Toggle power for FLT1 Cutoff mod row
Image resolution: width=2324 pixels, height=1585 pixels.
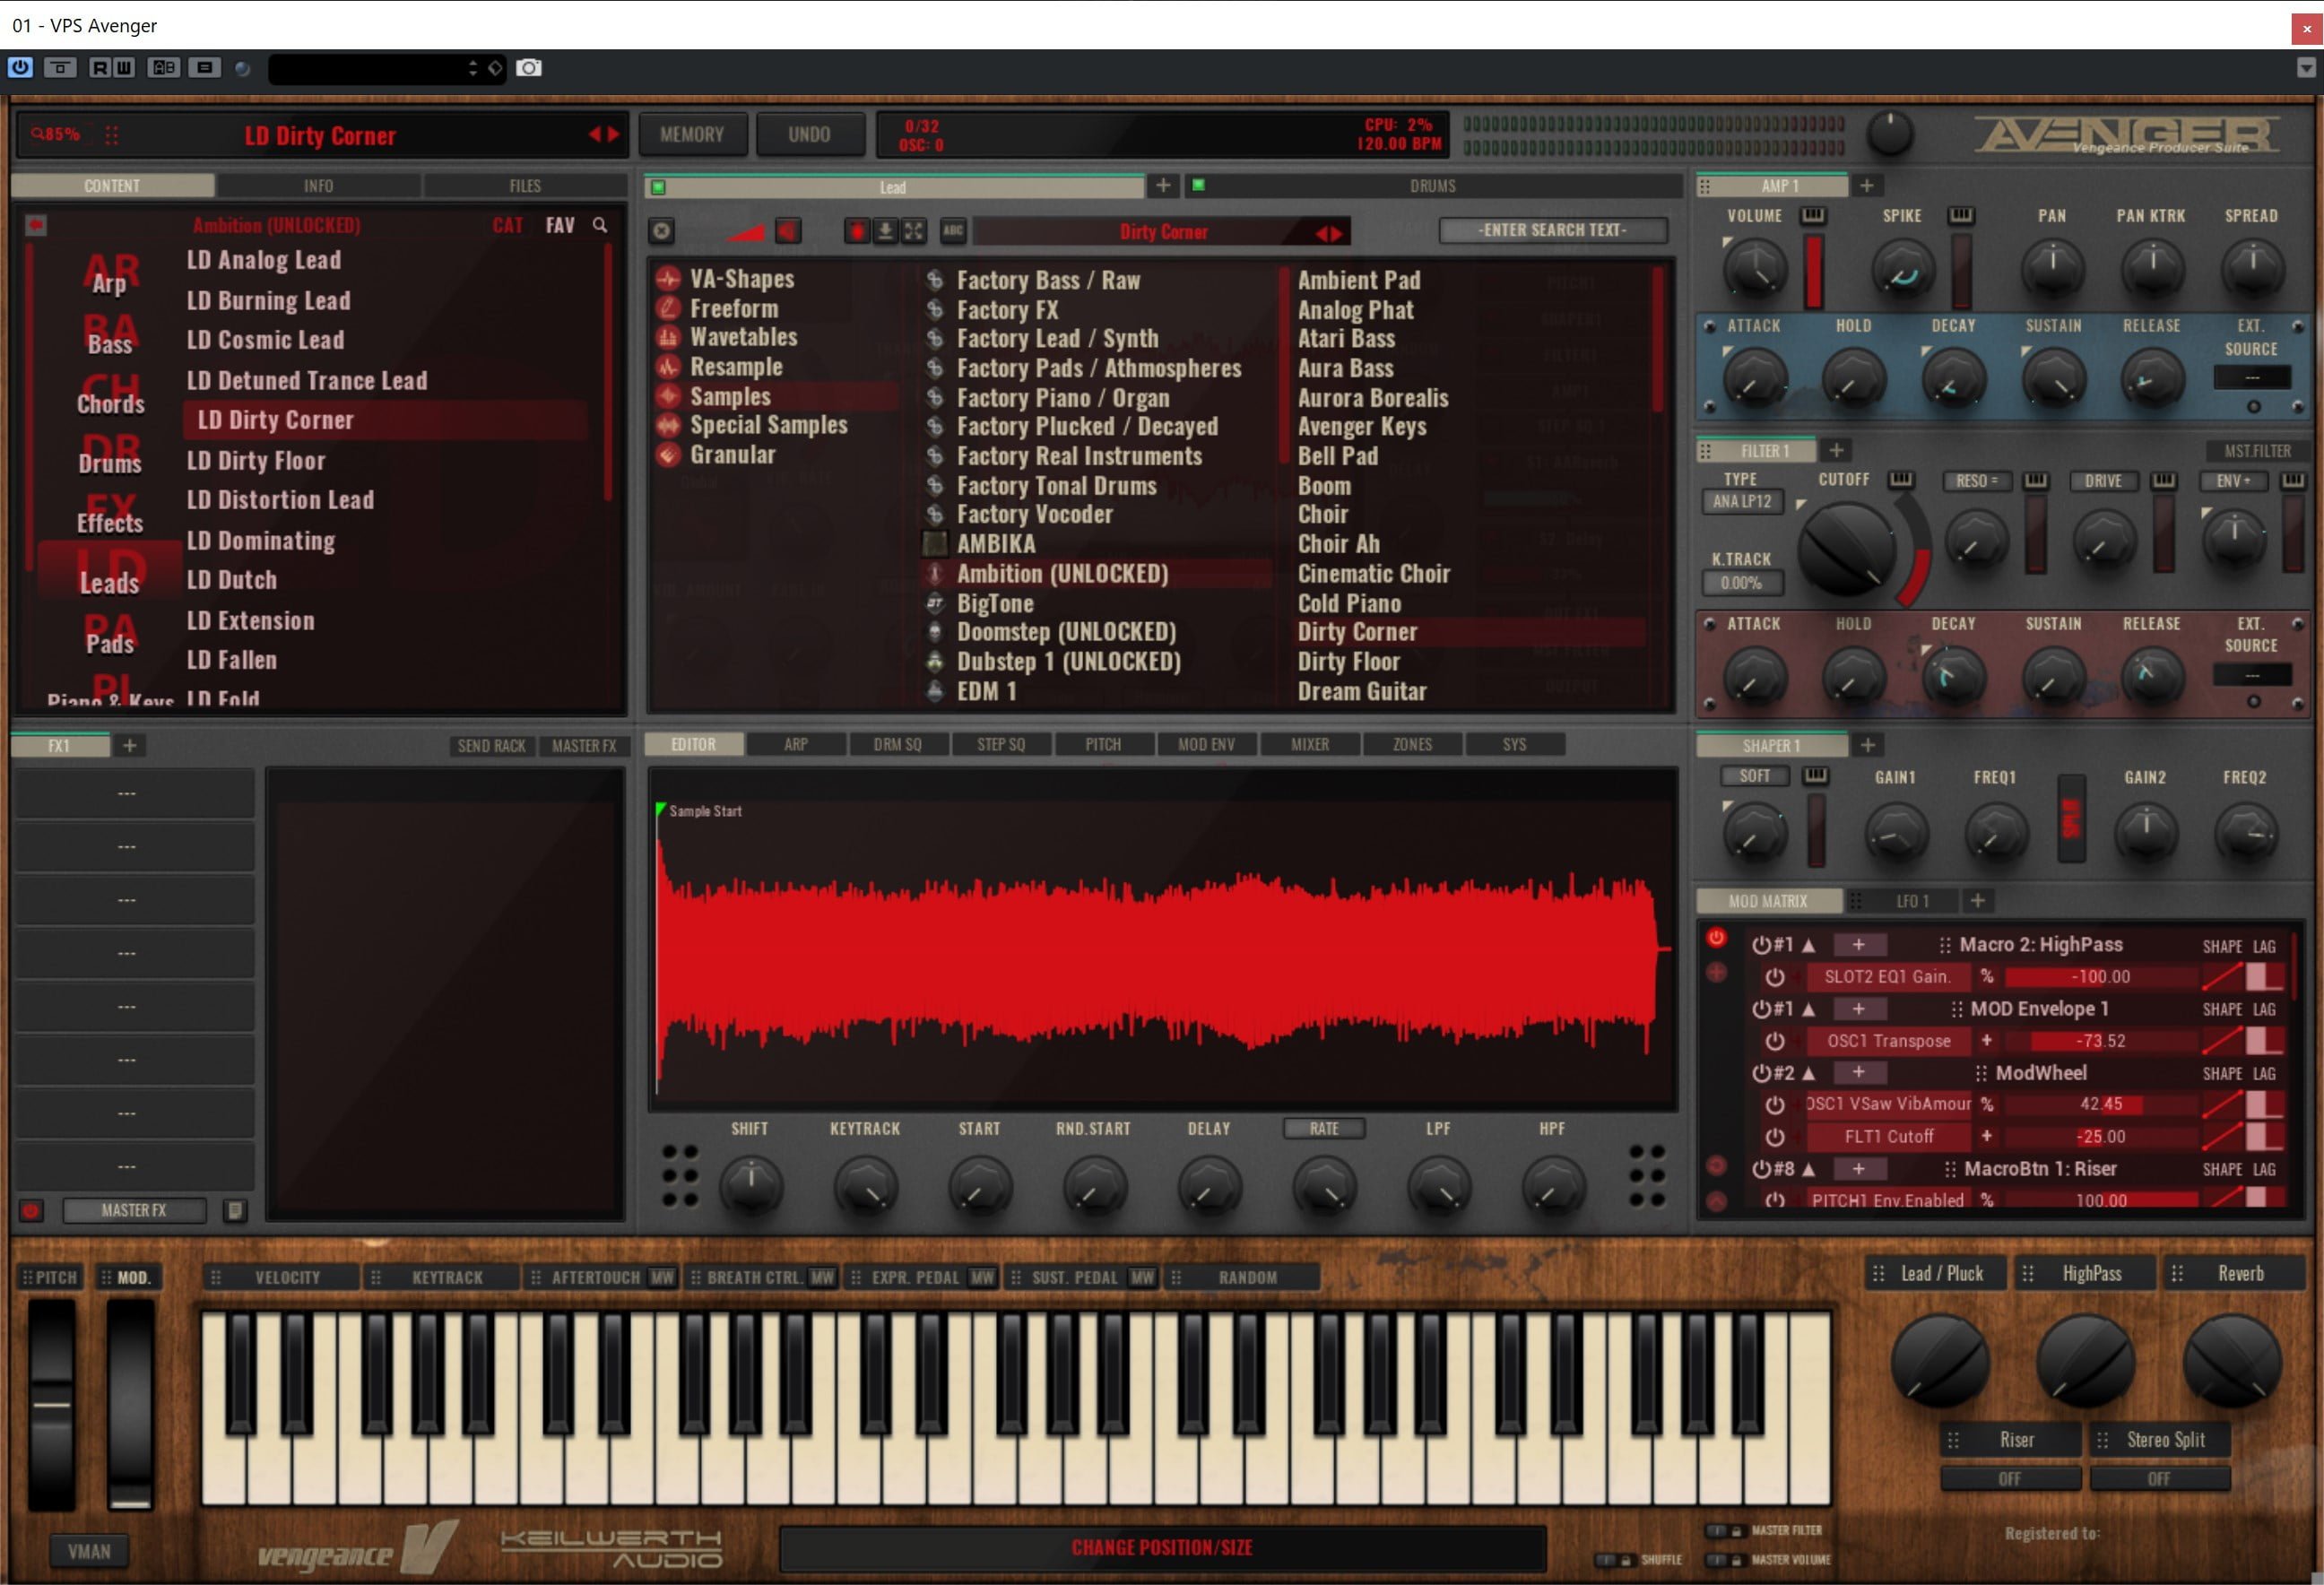1775,1137
